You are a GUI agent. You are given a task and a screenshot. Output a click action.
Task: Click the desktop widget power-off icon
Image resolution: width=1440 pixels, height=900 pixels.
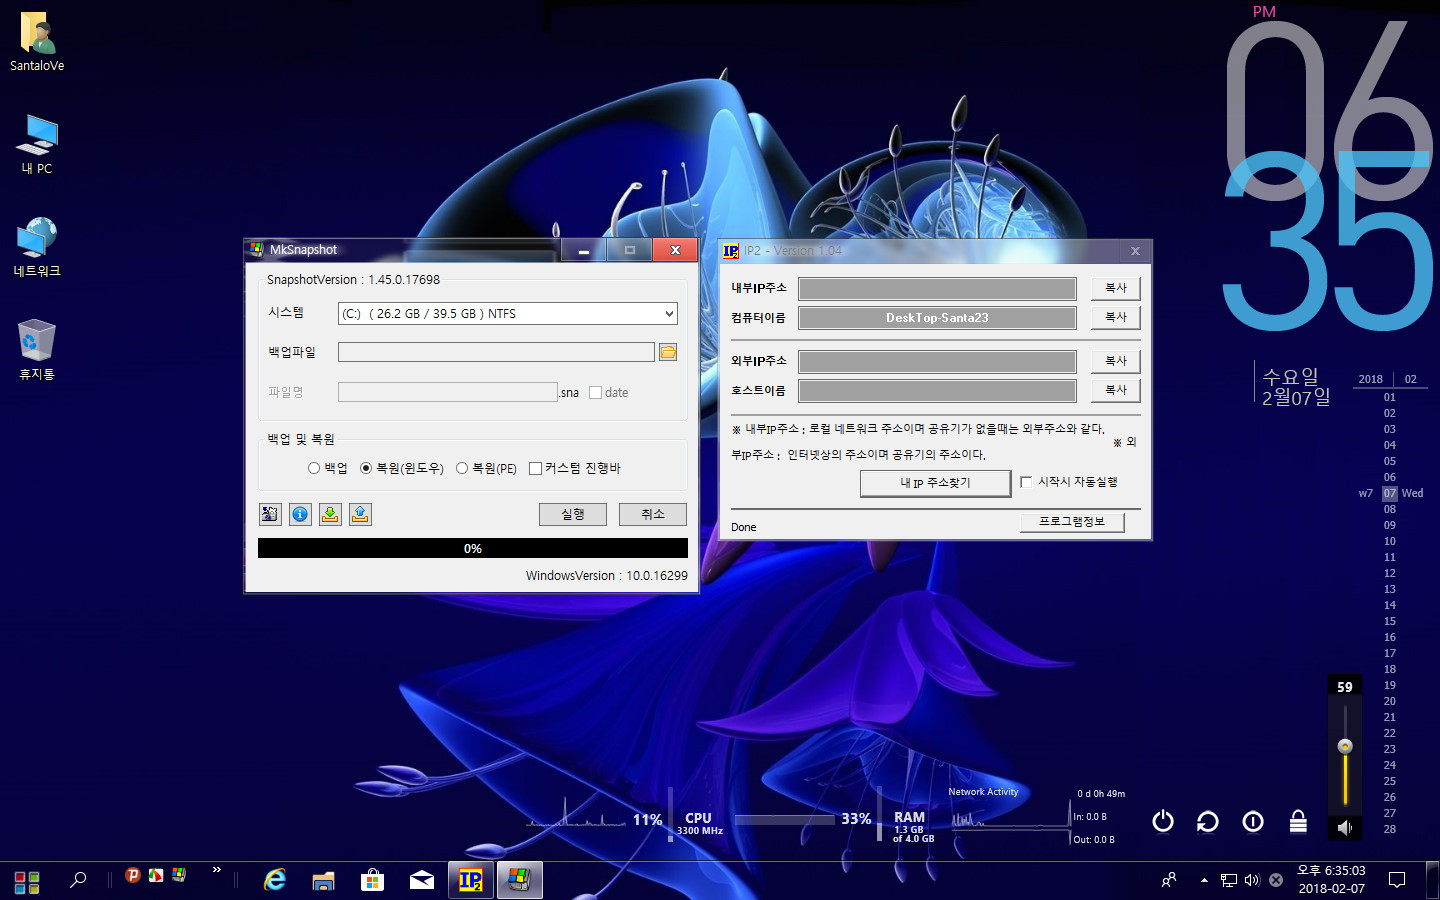click(1163, 821)
